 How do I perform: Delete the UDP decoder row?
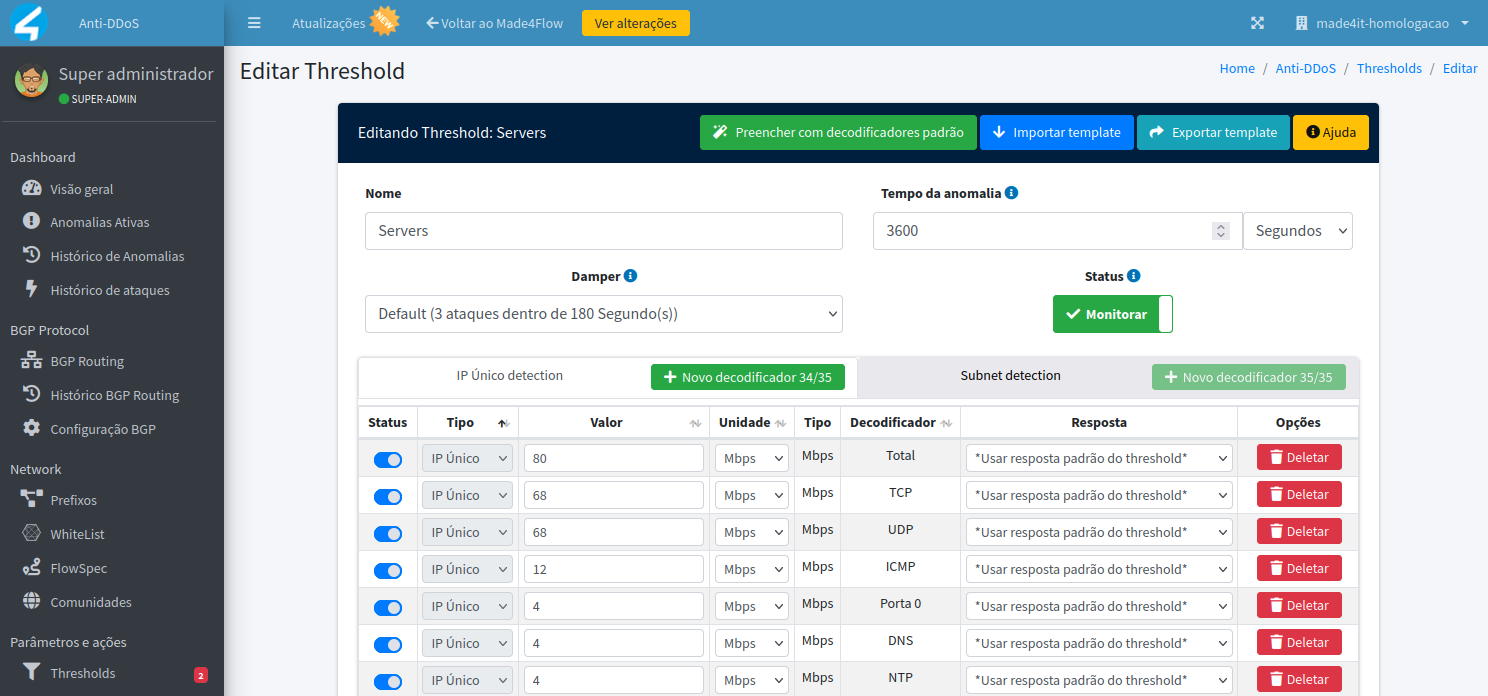(x=1298, y=532)
